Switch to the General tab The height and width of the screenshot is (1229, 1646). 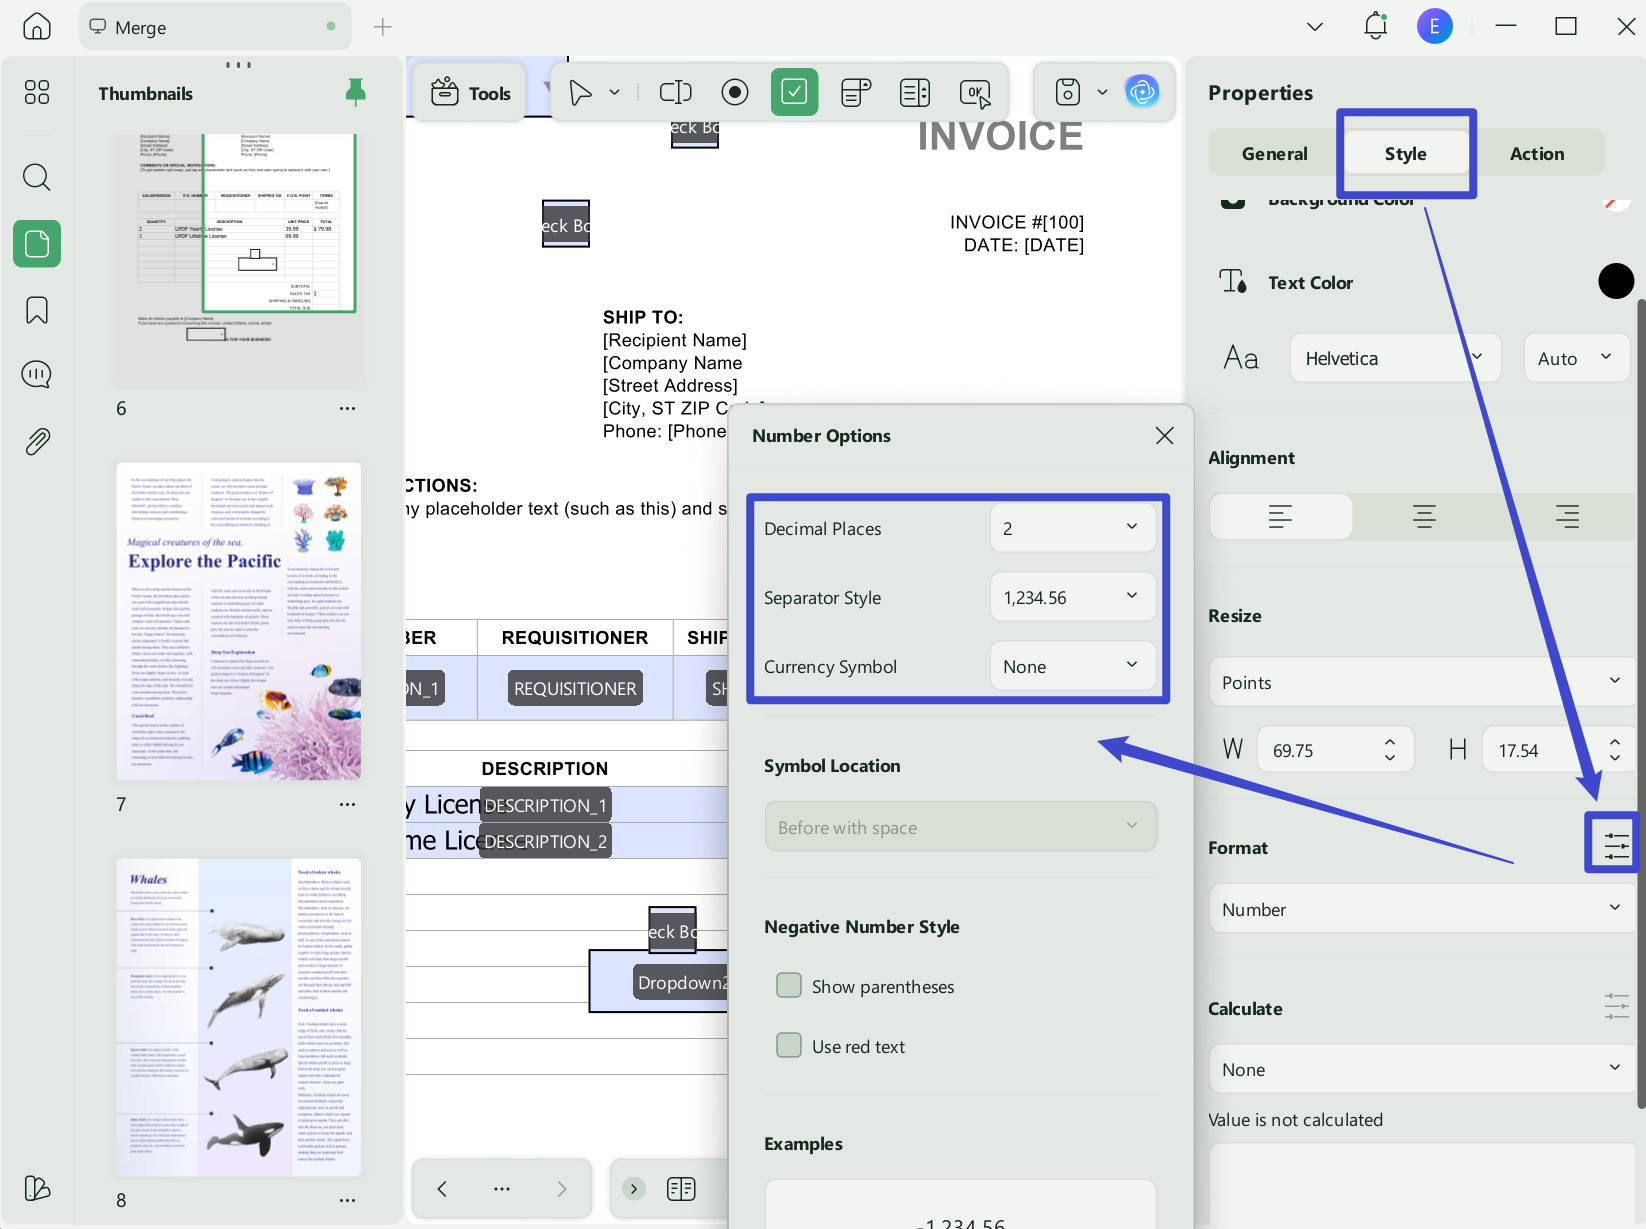click(x=1274, y=153)
